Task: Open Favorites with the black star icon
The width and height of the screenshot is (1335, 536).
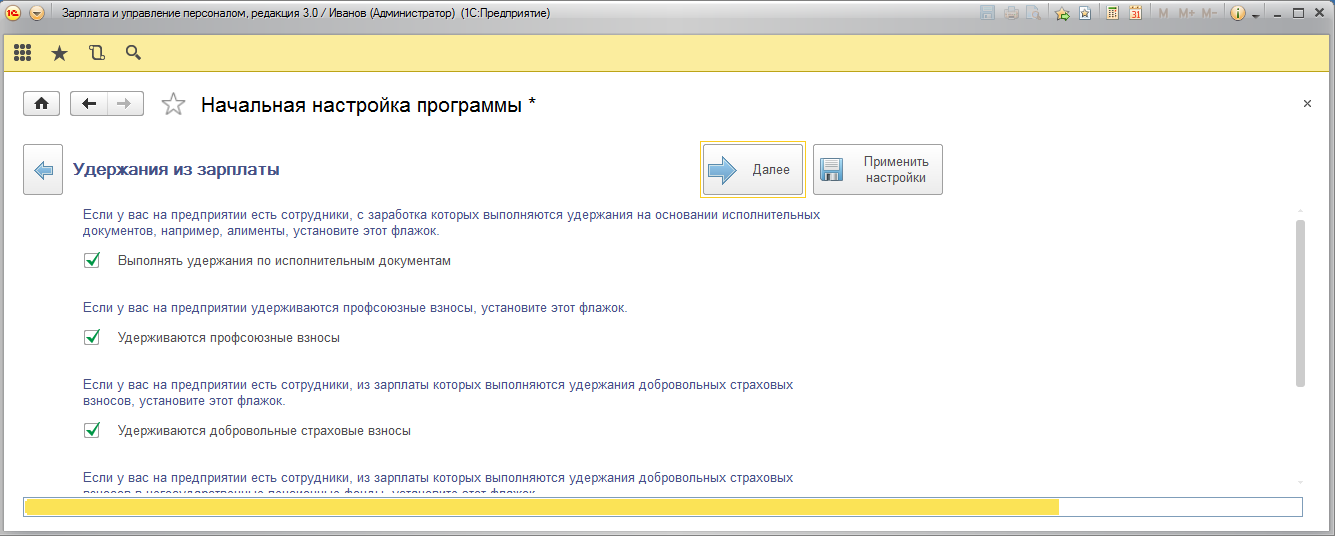Action: pyautogui.click(x=59, y=53)
